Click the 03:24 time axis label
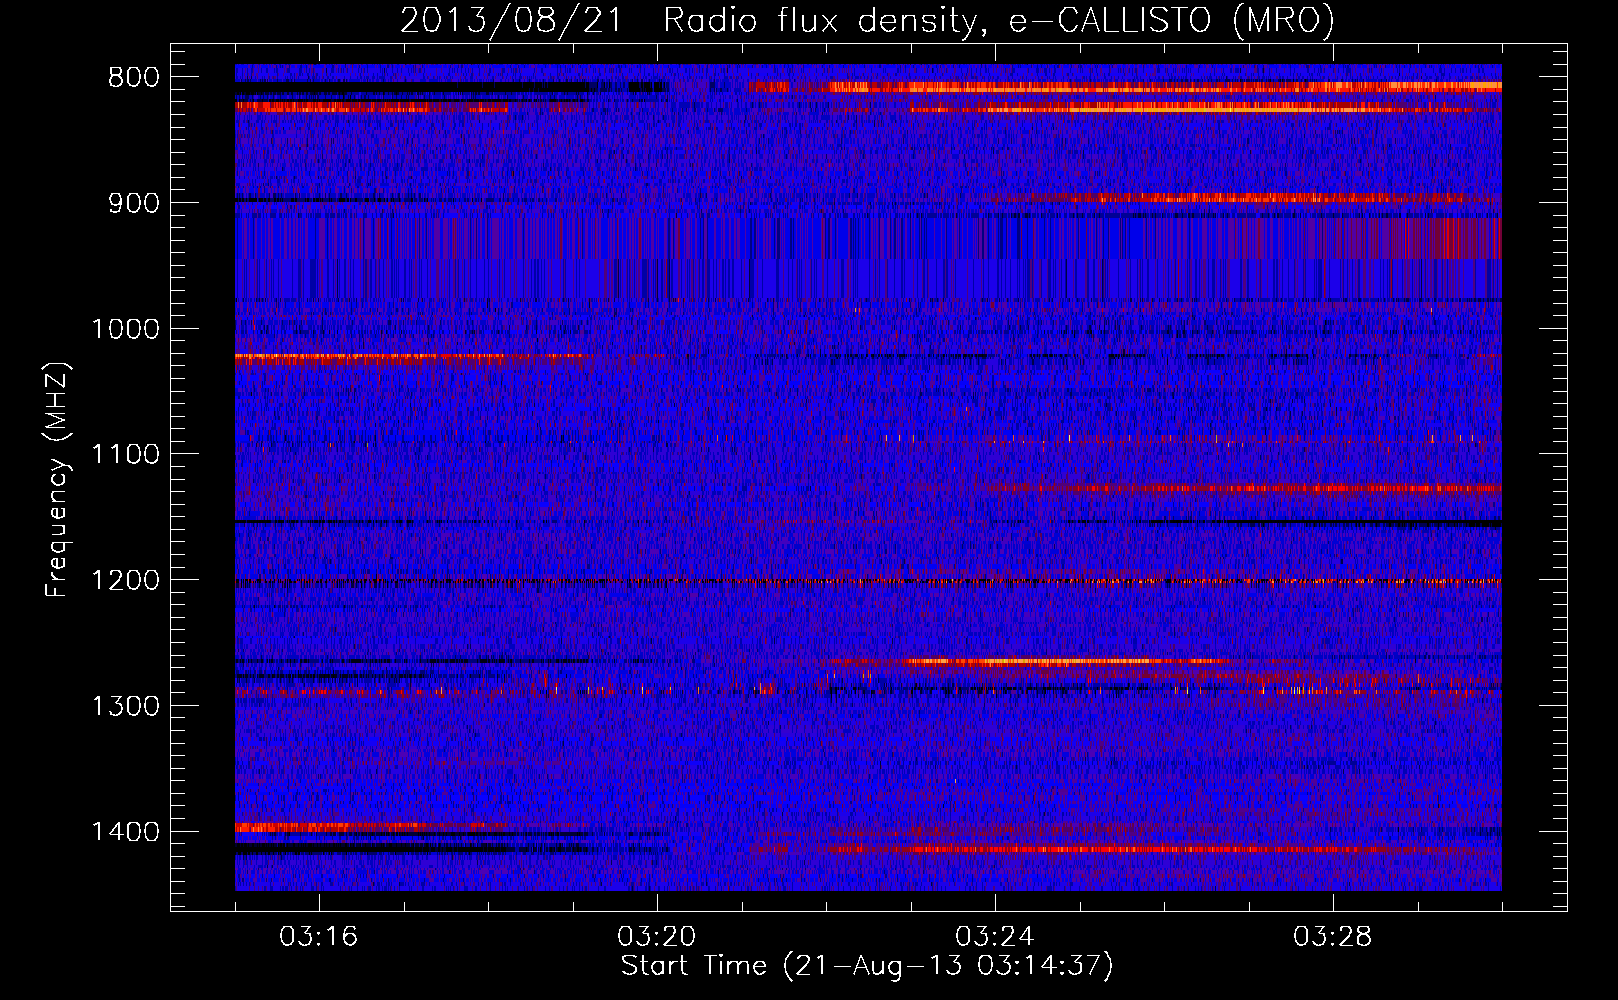Image resolution: width=1618 pixels, height=1000 pixels. pos(994,937)
